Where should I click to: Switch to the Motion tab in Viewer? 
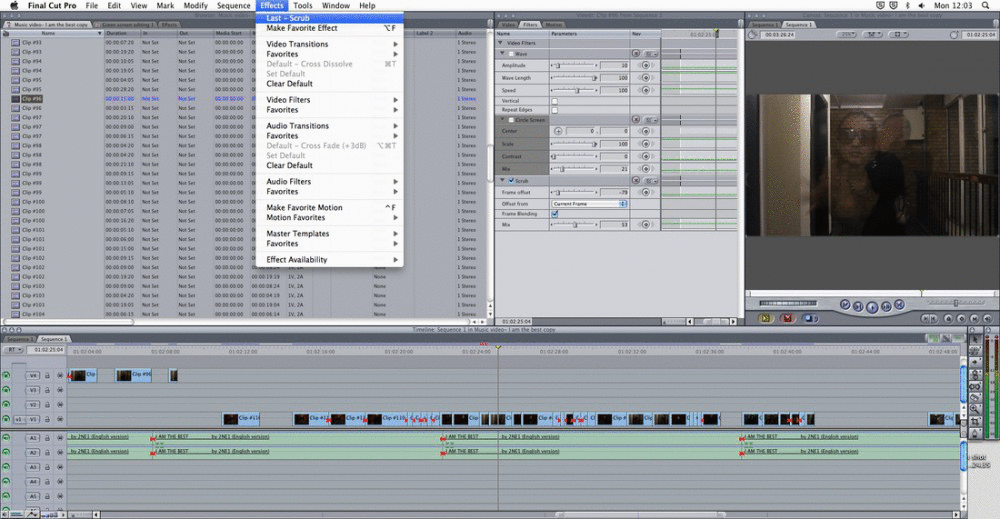click(552, 24)
